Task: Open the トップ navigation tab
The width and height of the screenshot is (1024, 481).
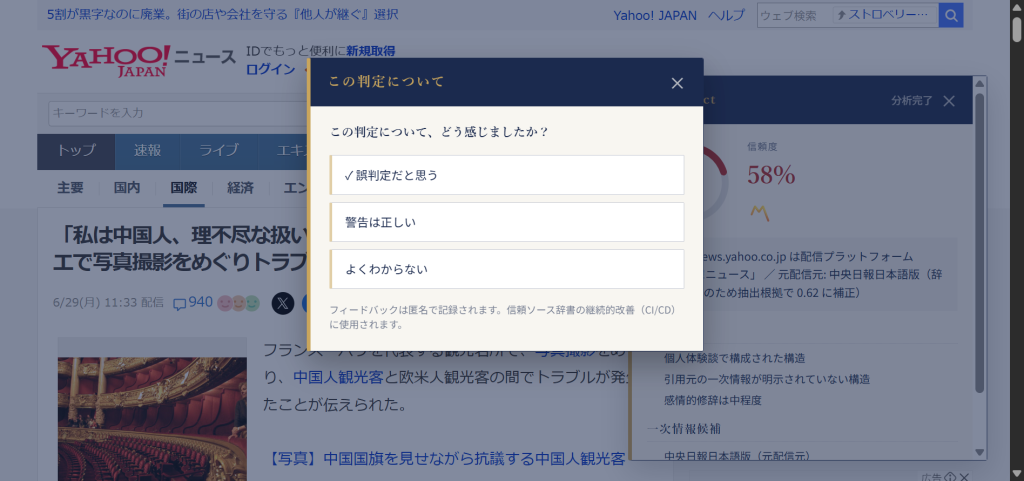Action: [x=76, y=151]
